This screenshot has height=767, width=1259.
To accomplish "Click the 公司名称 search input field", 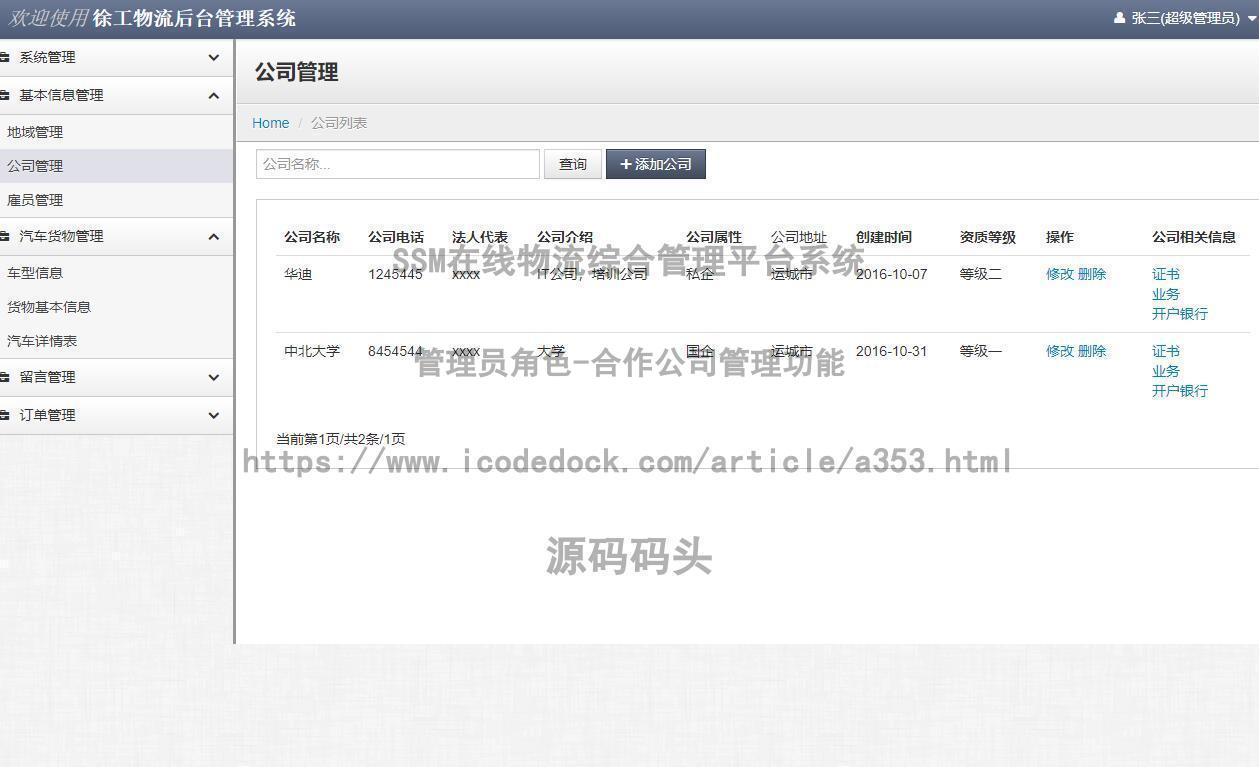I will pyautogui.click(x=397, y=163).
